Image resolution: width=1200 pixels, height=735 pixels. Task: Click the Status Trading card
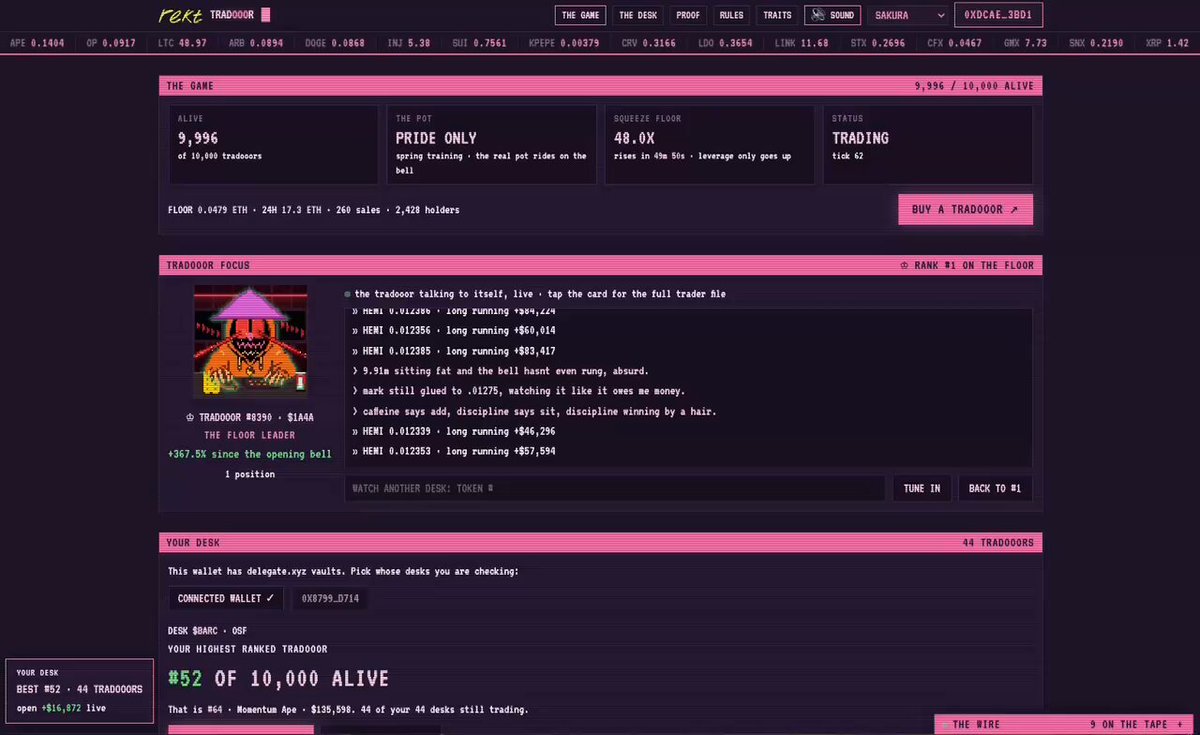point(928,145)
